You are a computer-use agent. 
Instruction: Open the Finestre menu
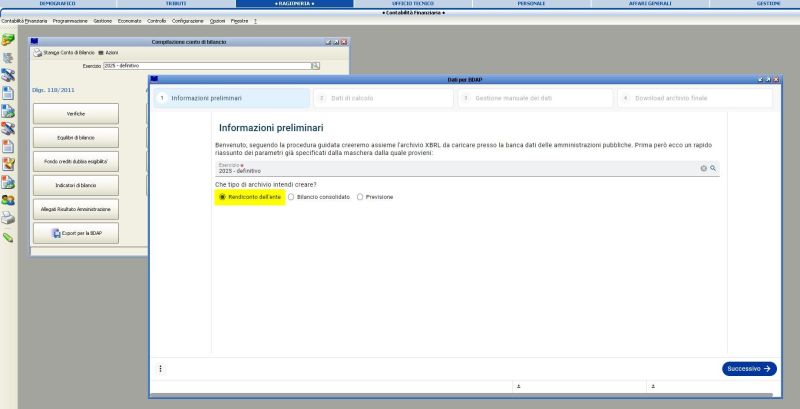[240, 21]
